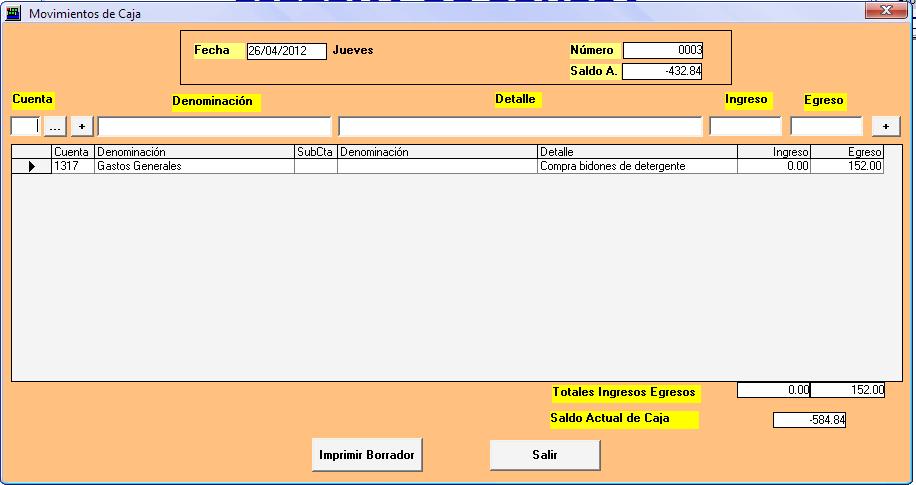Viewport: 916px width, 485px height.
Task: Focus the Ingreso amount entry field
Action: (x=745, y=126)
